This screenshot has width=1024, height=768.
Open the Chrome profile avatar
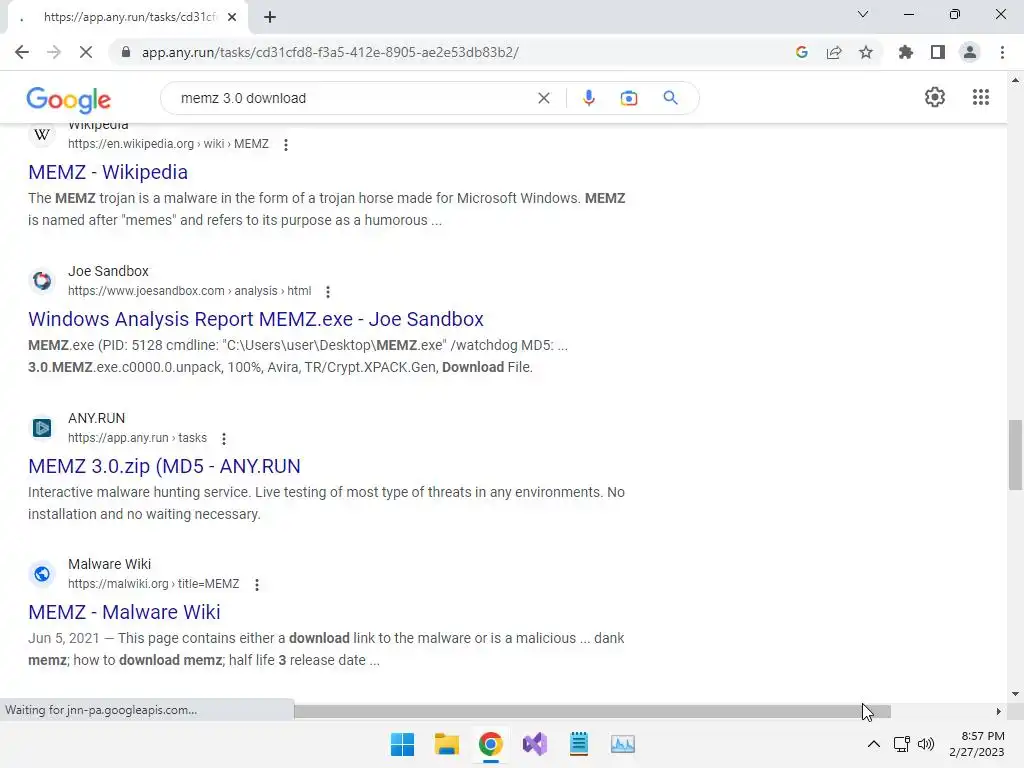click(x=970, y=52)
